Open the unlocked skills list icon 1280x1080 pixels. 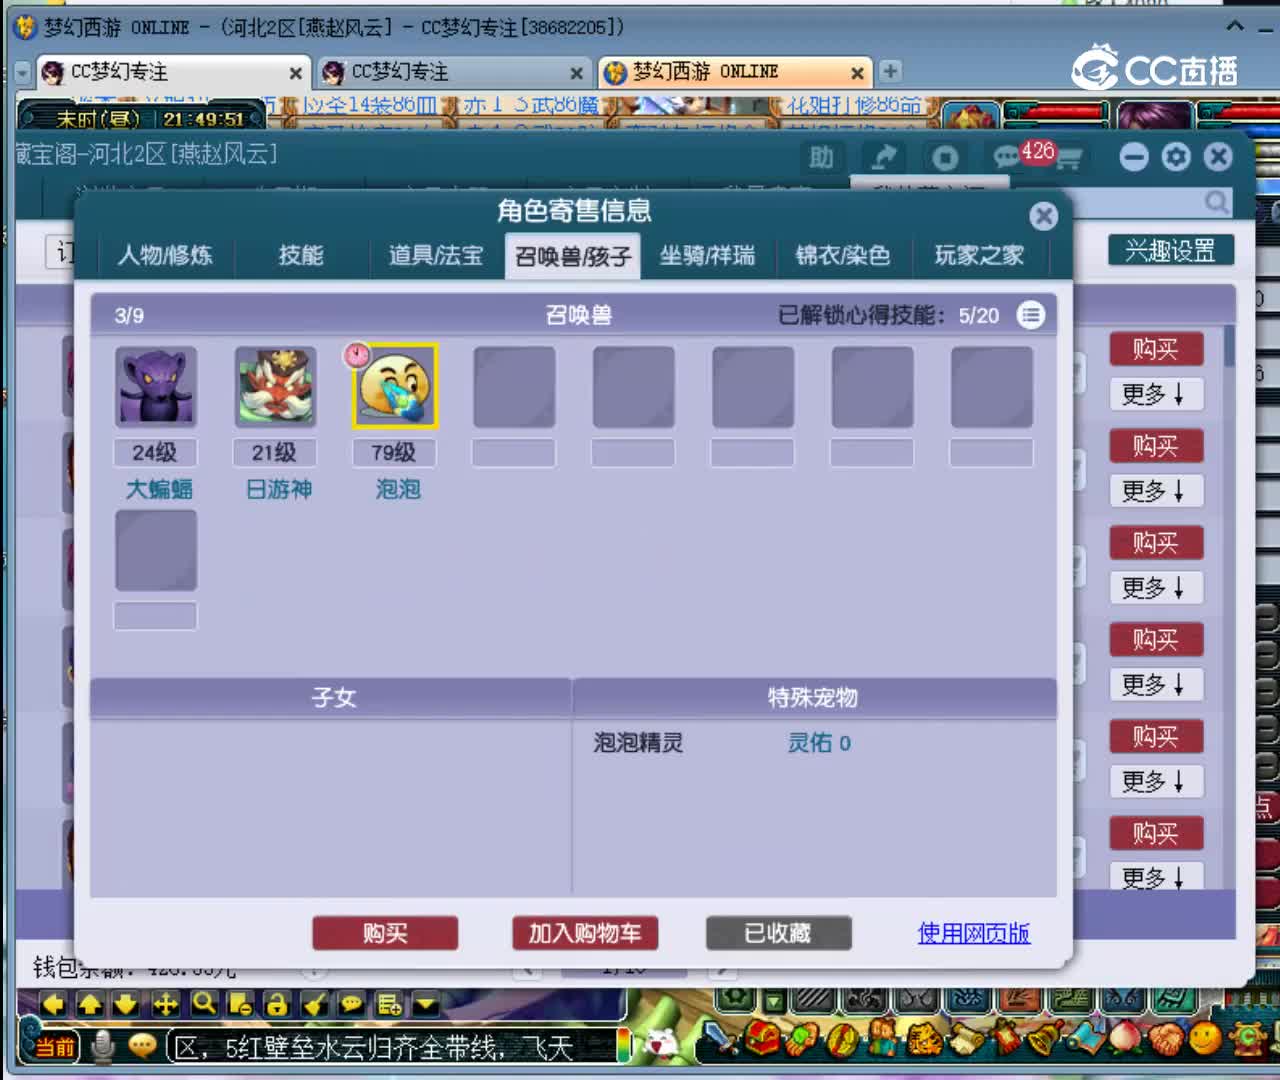[x=1031, y=315]
